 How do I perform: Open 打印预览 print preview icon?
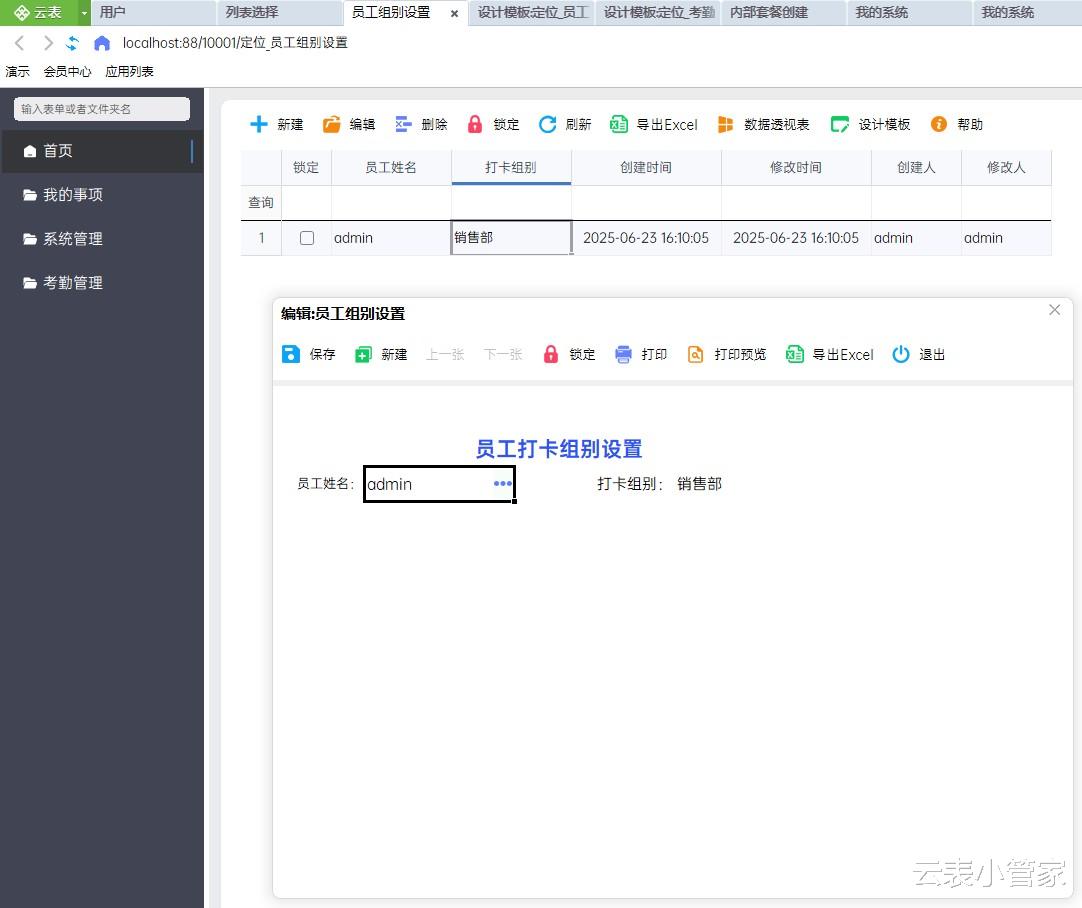click(696, 354)
